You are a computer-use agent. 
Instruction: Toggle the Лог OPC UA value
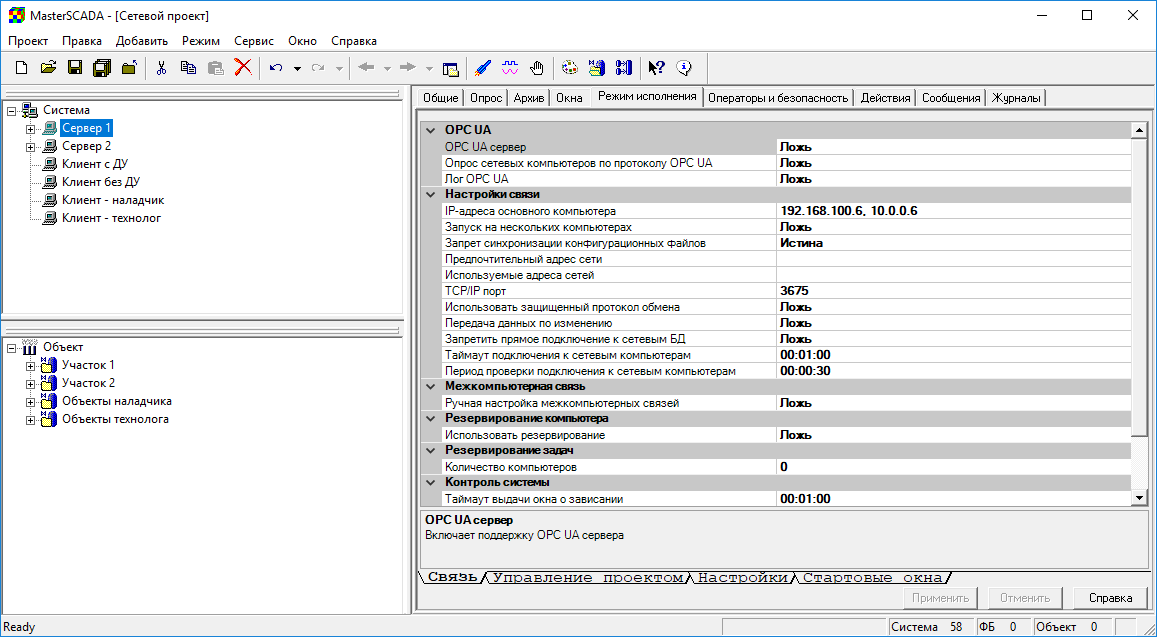pos(953,179)
